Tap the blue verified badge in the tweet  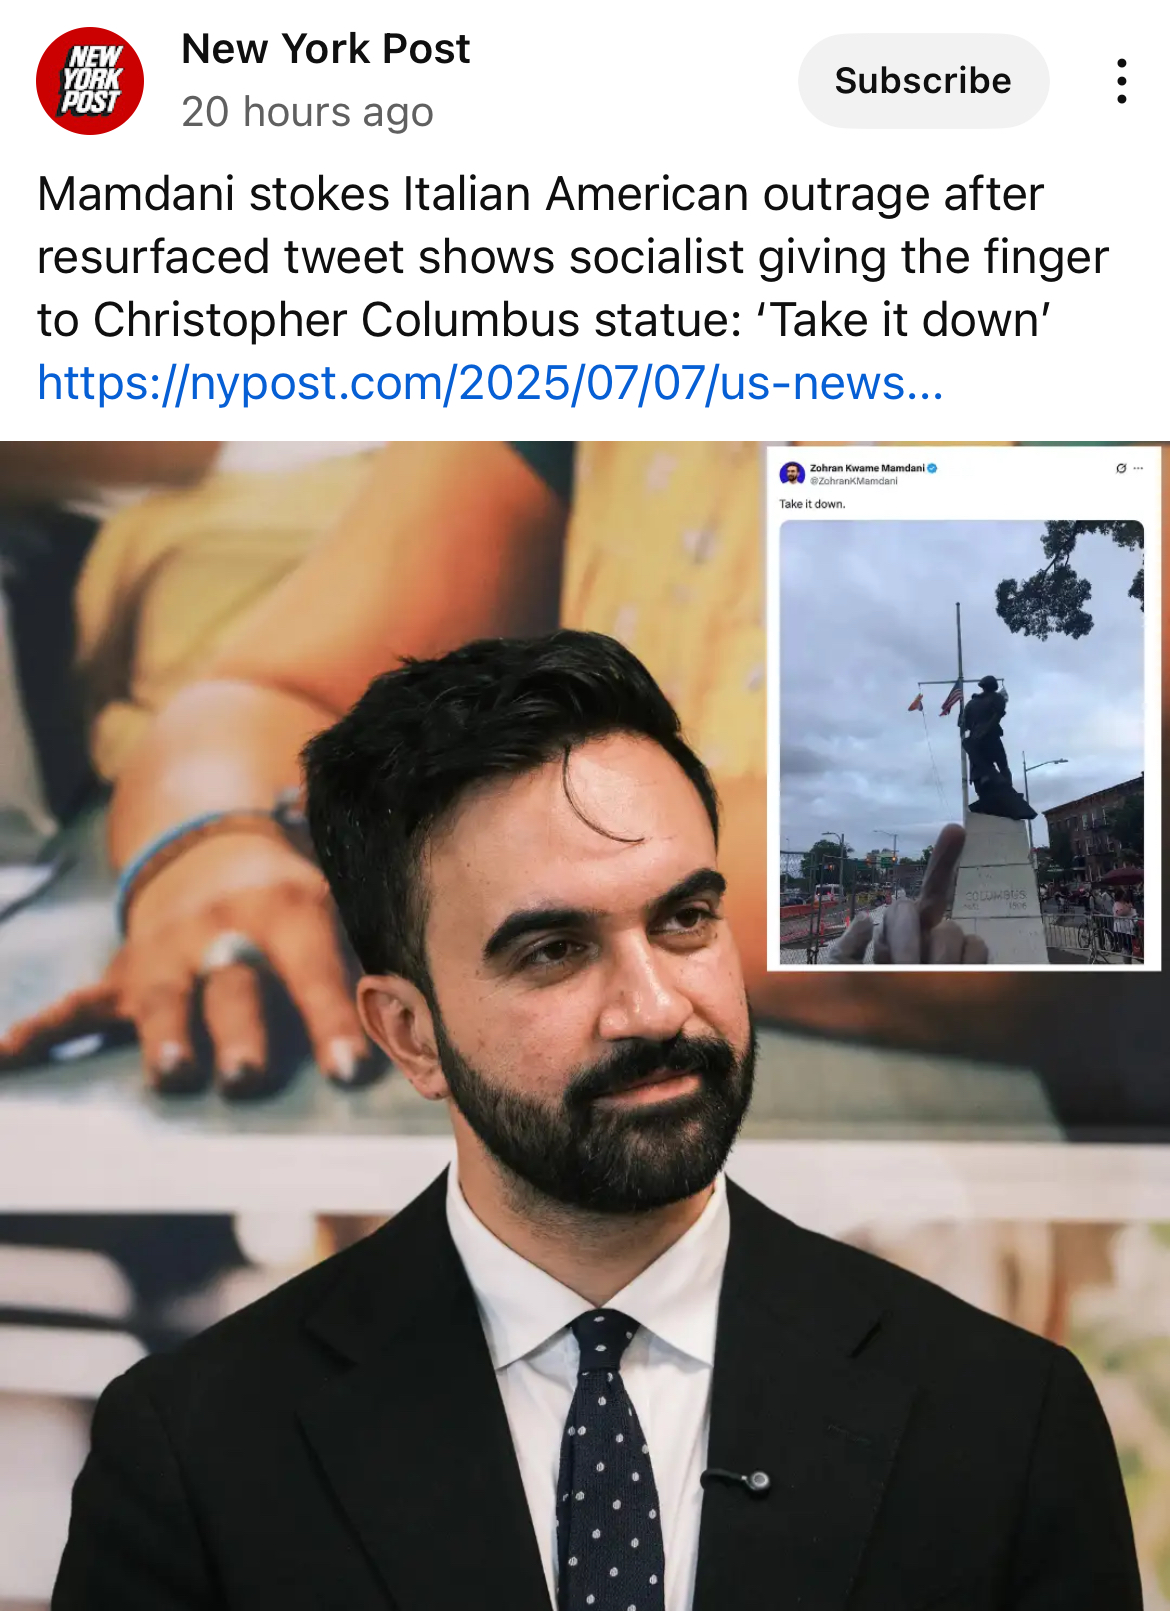point(932,468)
